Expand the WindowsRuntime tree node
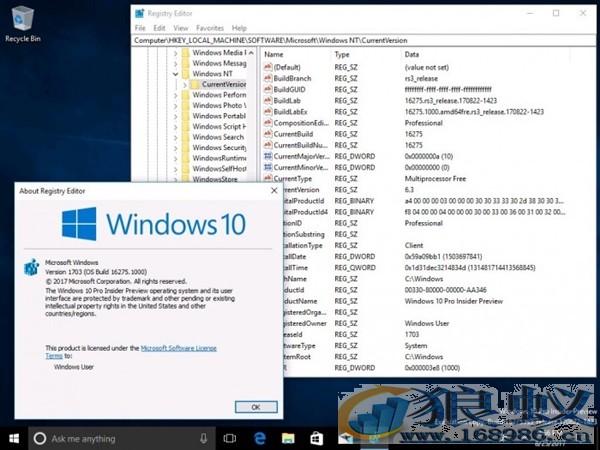Screen dimensions: 600x450 click(x=175, y=158)
